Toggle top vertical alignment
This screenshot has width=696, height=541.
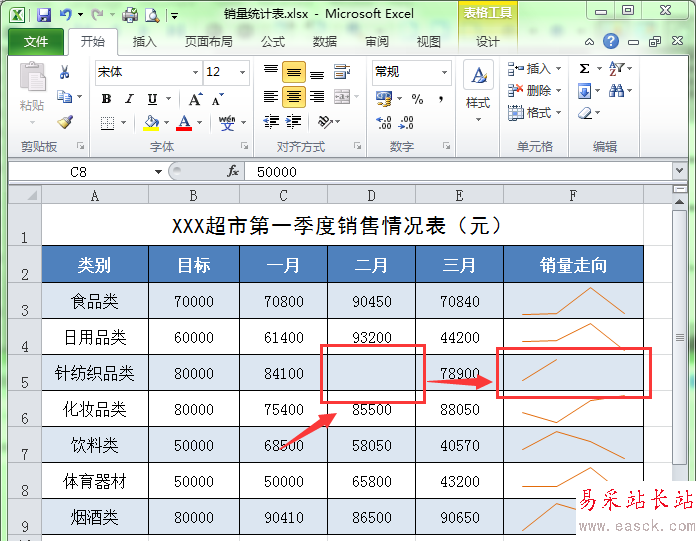[271, 71]
